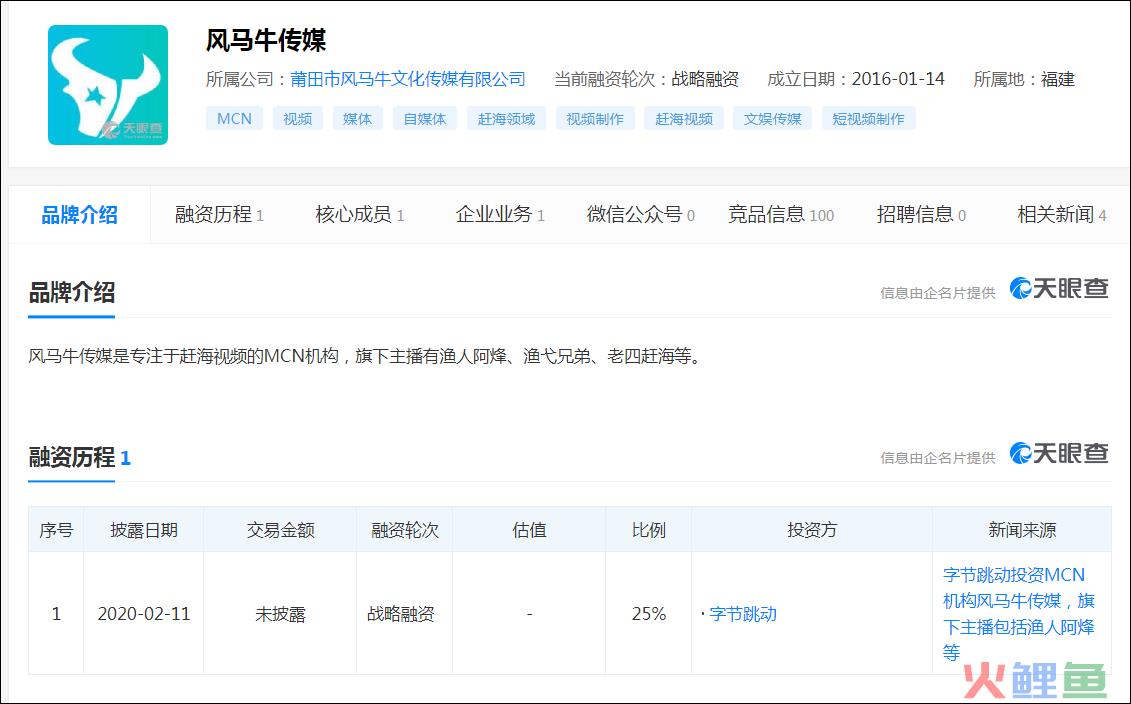Open the 字节跳动 investor link
The width and height of the screenshot is (1131, 704).
[742, 614]
